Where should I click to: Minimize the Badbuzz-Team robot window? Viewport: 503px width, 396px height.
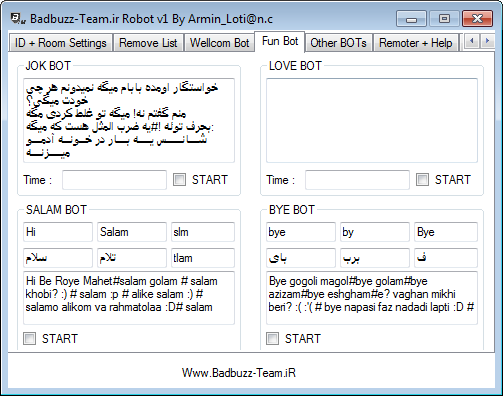(x=411, y=18)
